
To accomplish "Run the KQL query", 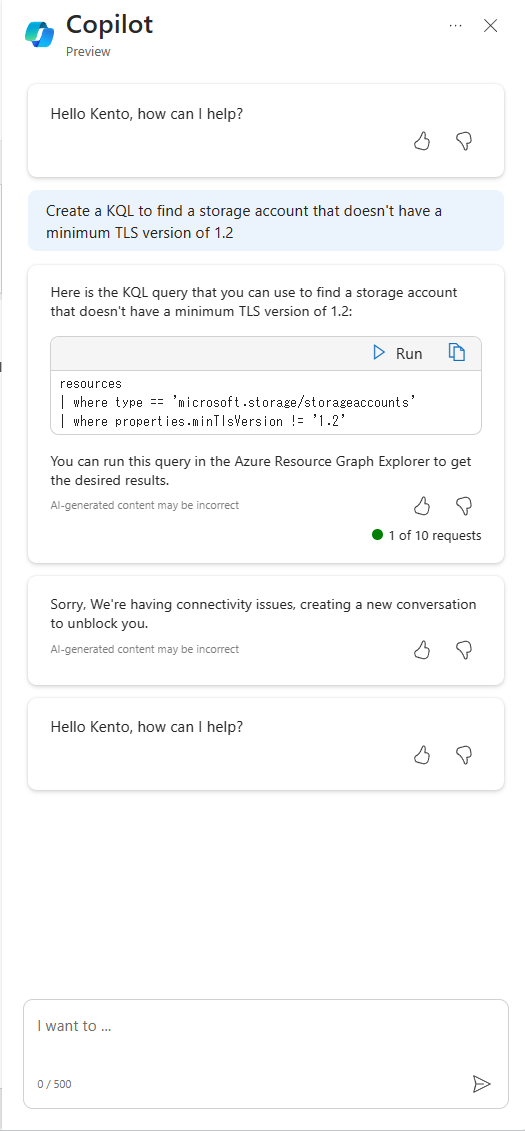I will [397, 353].
